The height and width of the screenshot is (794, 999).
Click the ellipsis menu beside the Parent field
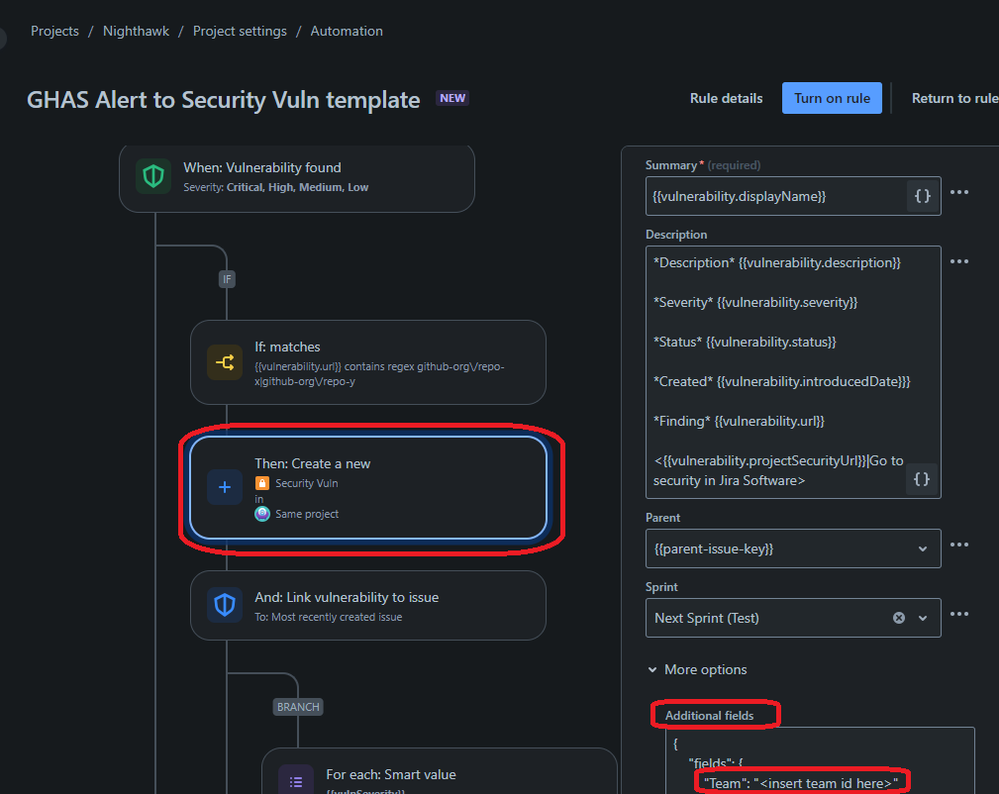click(x=959, y=544)
